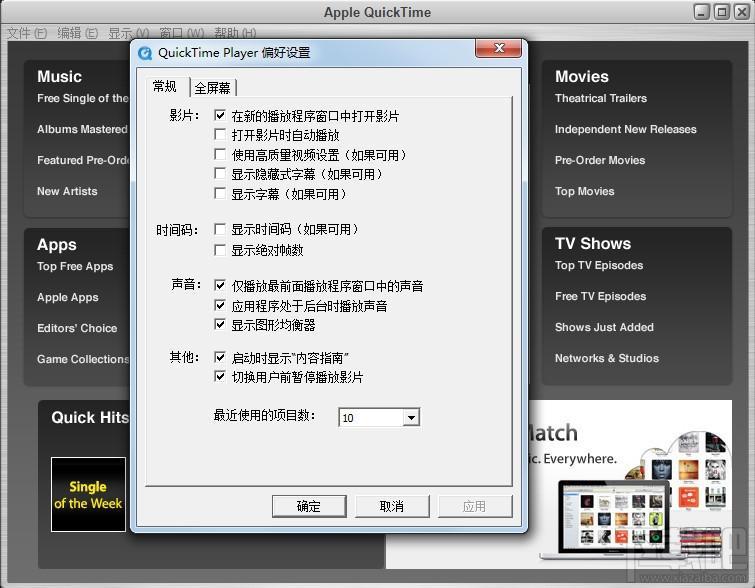The image size is (755, 588).
Task: Maximize the Apple QuickTime main window
Action: pos(722,12)
